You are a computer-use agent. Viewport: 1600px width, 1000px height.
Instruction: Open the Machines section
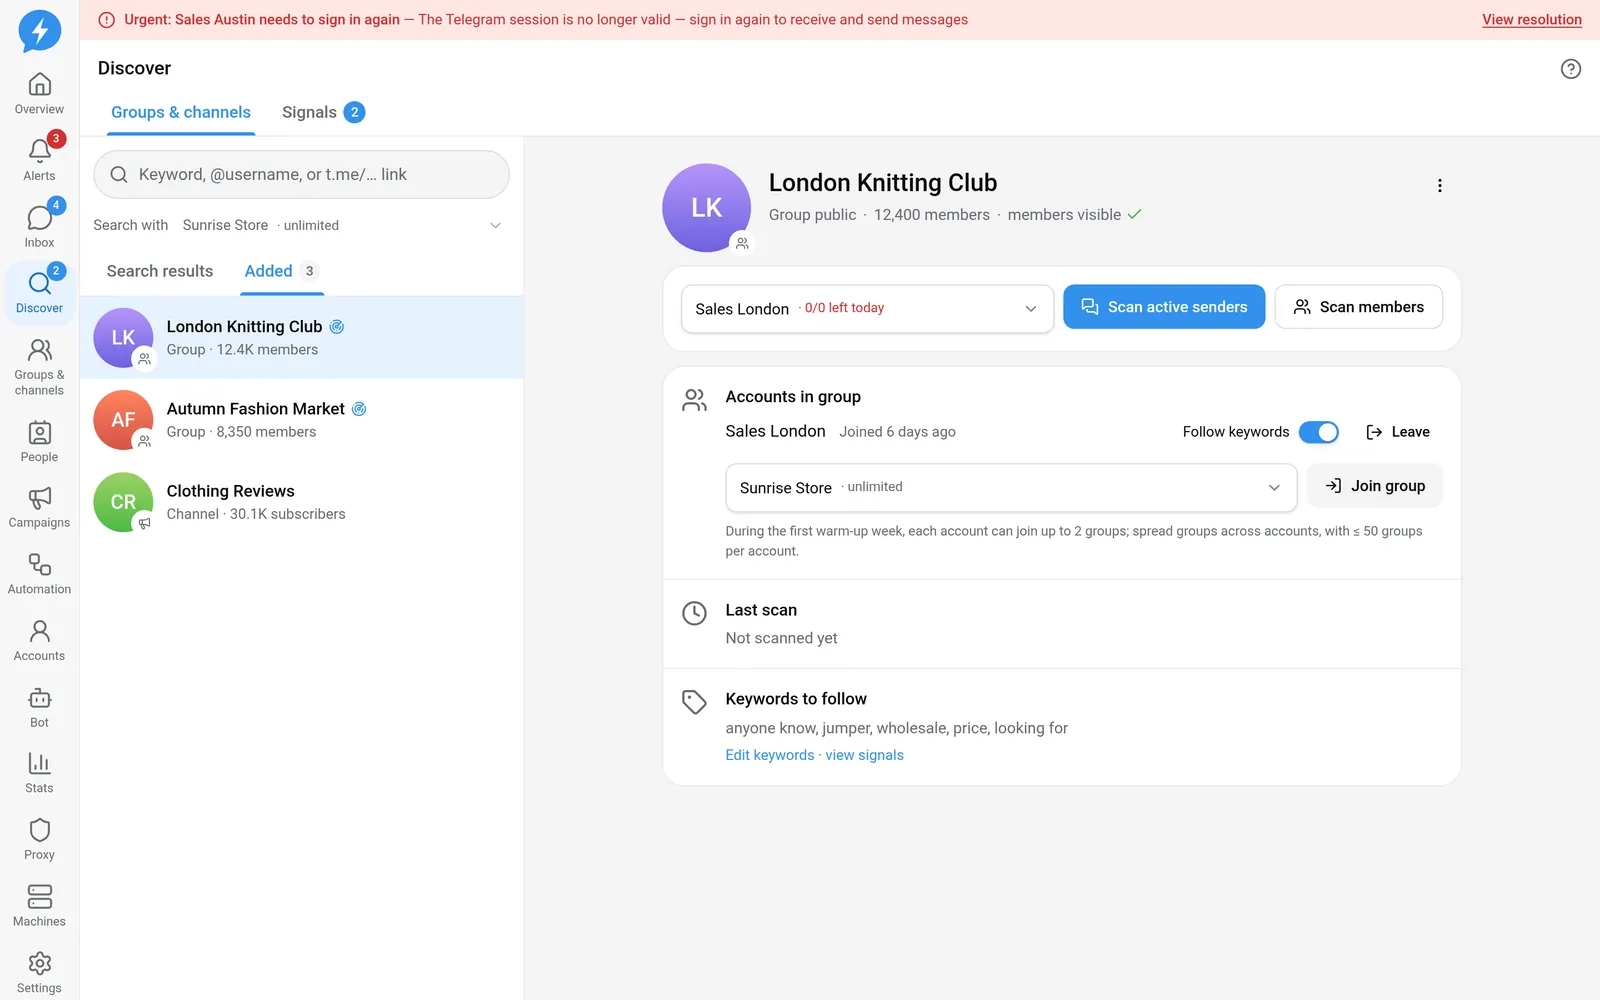coord(39,907)
